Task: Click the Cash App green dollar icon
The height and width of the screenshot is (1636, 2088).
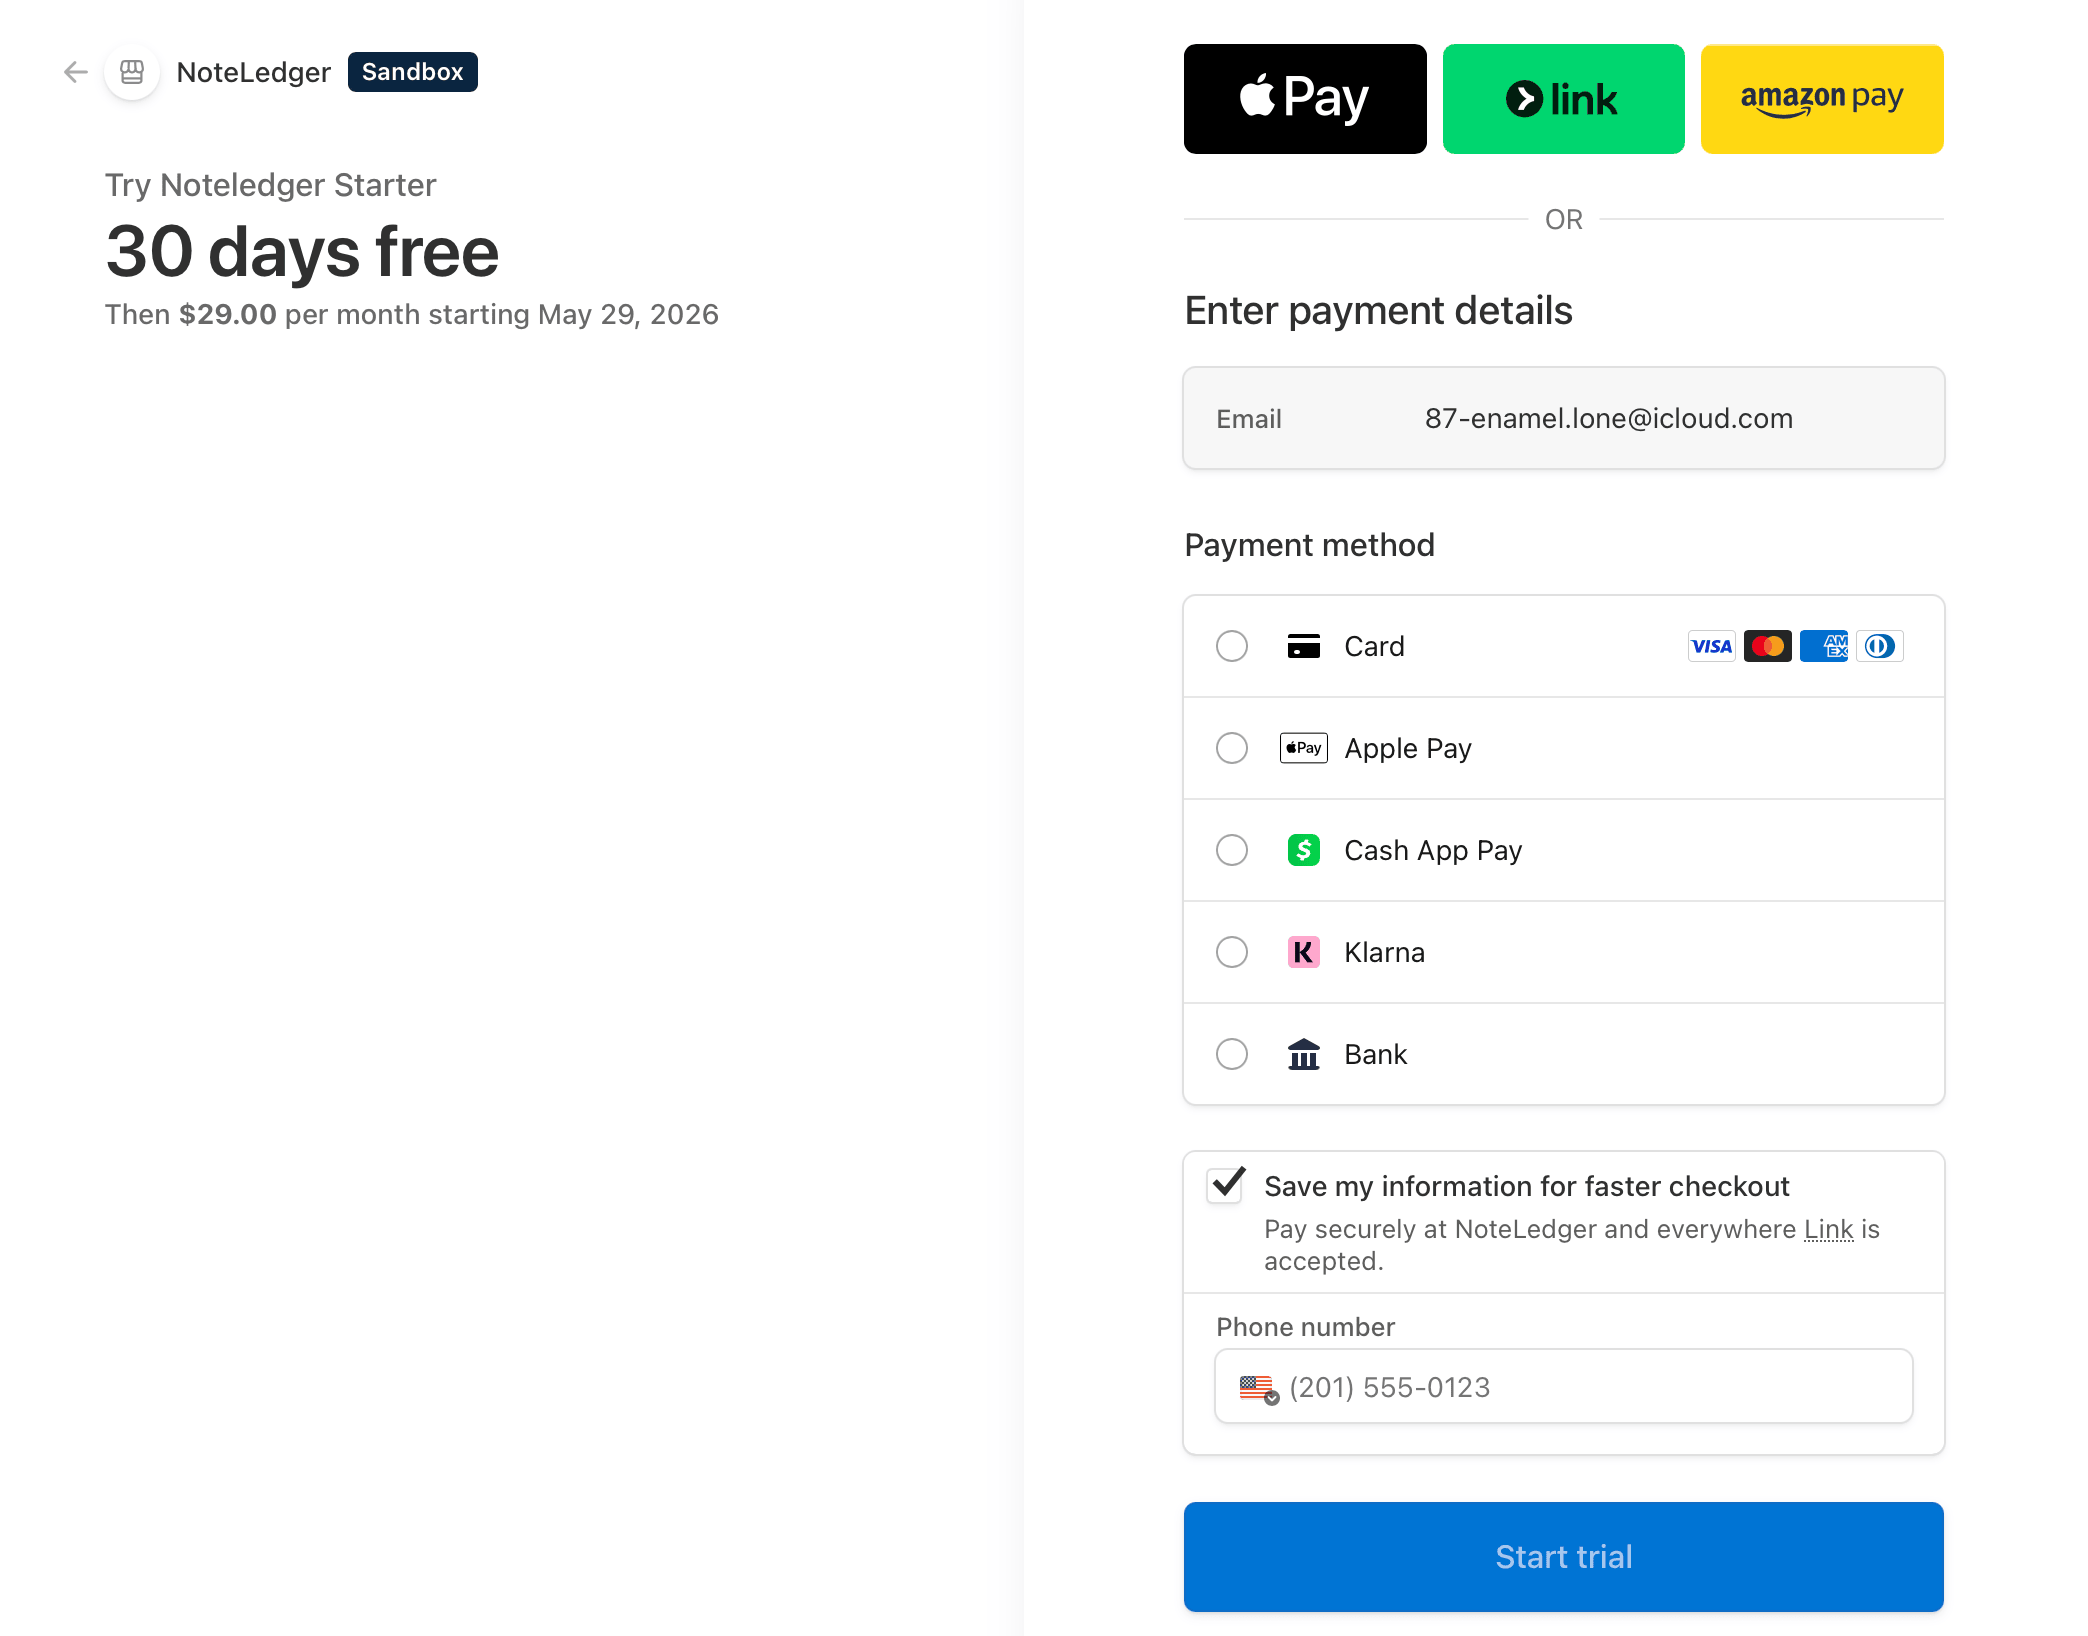Action: tap(1303, 850)
